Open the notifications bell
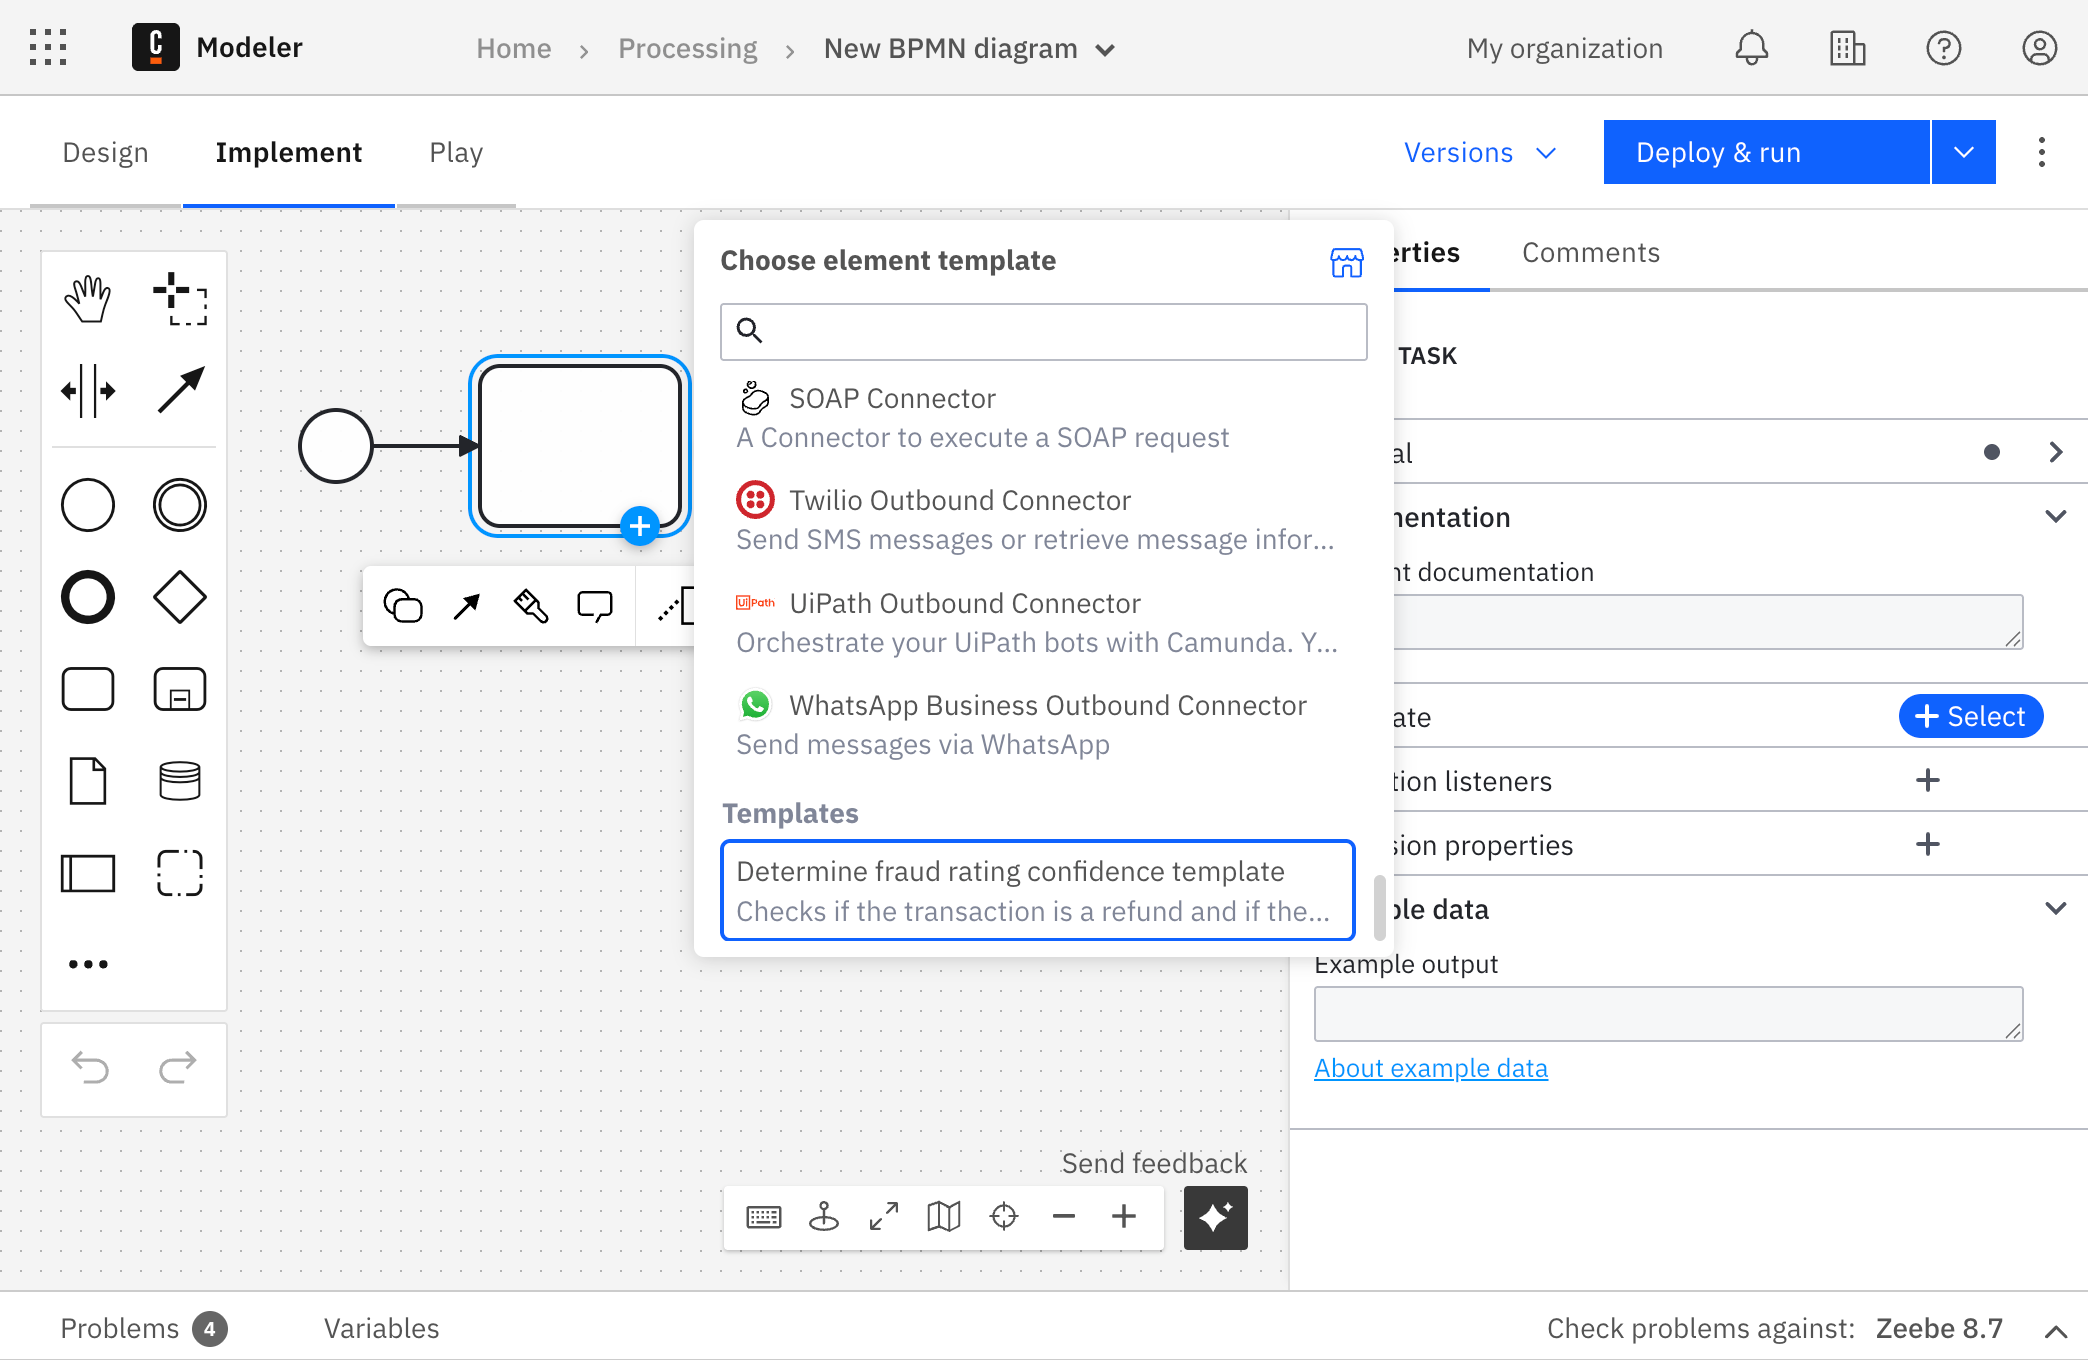This screenshot has height=1360, width=2088. coord(1751,48)
